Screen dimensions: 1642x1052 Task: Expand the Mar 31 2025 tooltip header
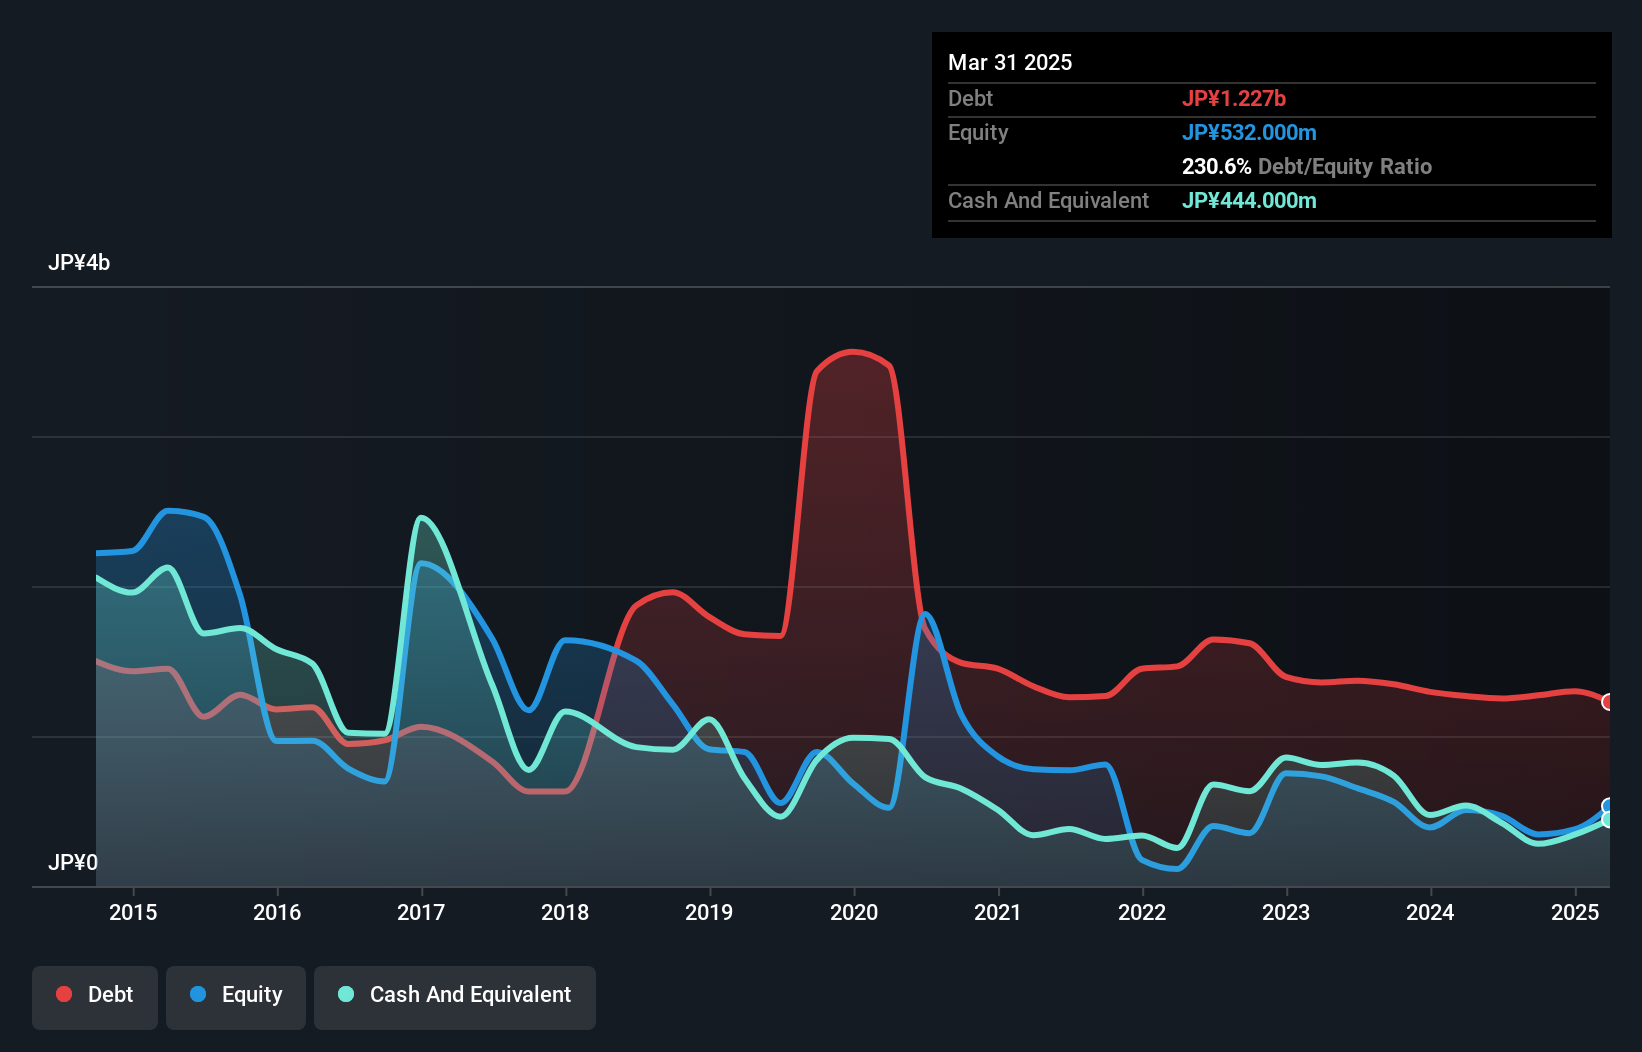(1010, 62)
